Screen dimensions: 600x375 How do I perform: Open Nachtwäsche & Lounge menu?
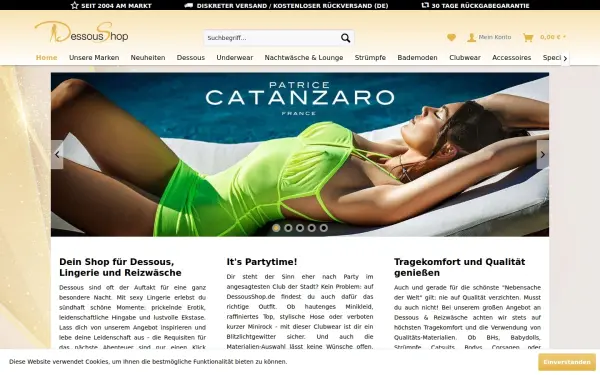pyautogui.click(x=304, y=58)
